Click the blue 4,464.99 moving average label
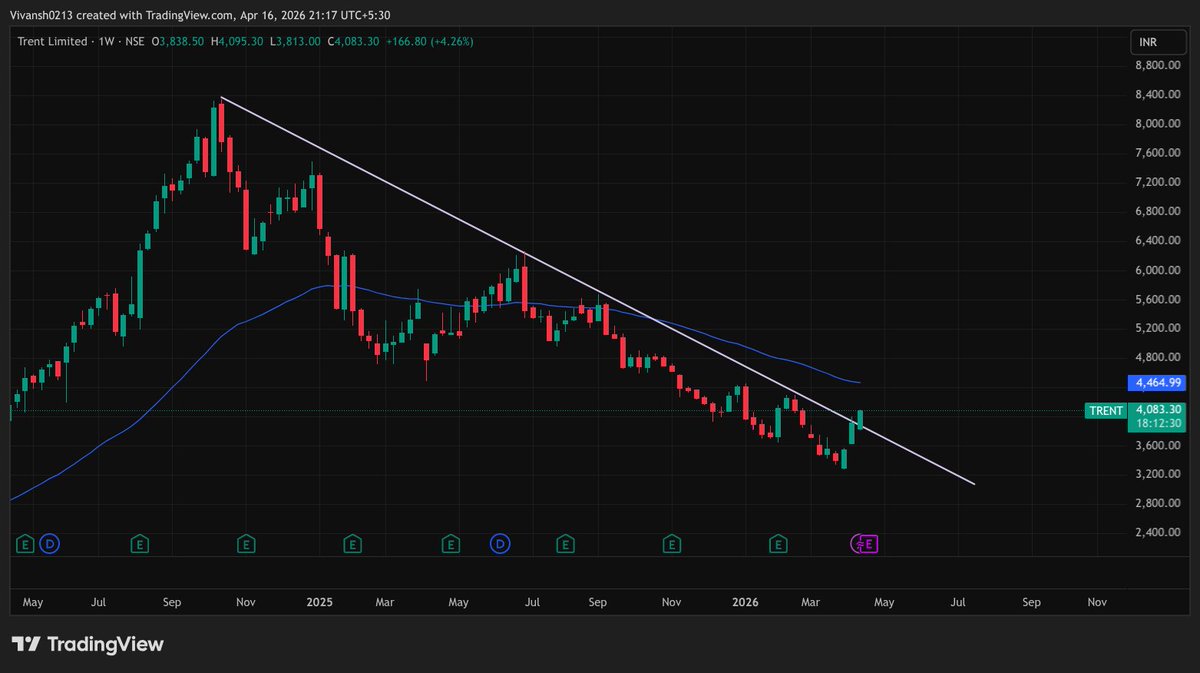 pos(1157,383)
